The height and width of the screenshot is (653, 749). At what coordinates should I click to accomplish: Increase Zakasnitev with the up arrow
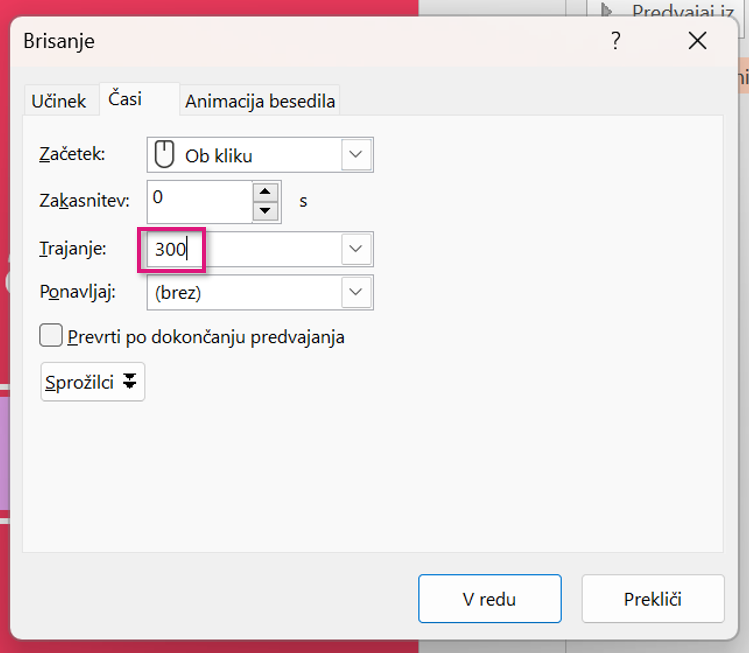(x=265, y=192)
